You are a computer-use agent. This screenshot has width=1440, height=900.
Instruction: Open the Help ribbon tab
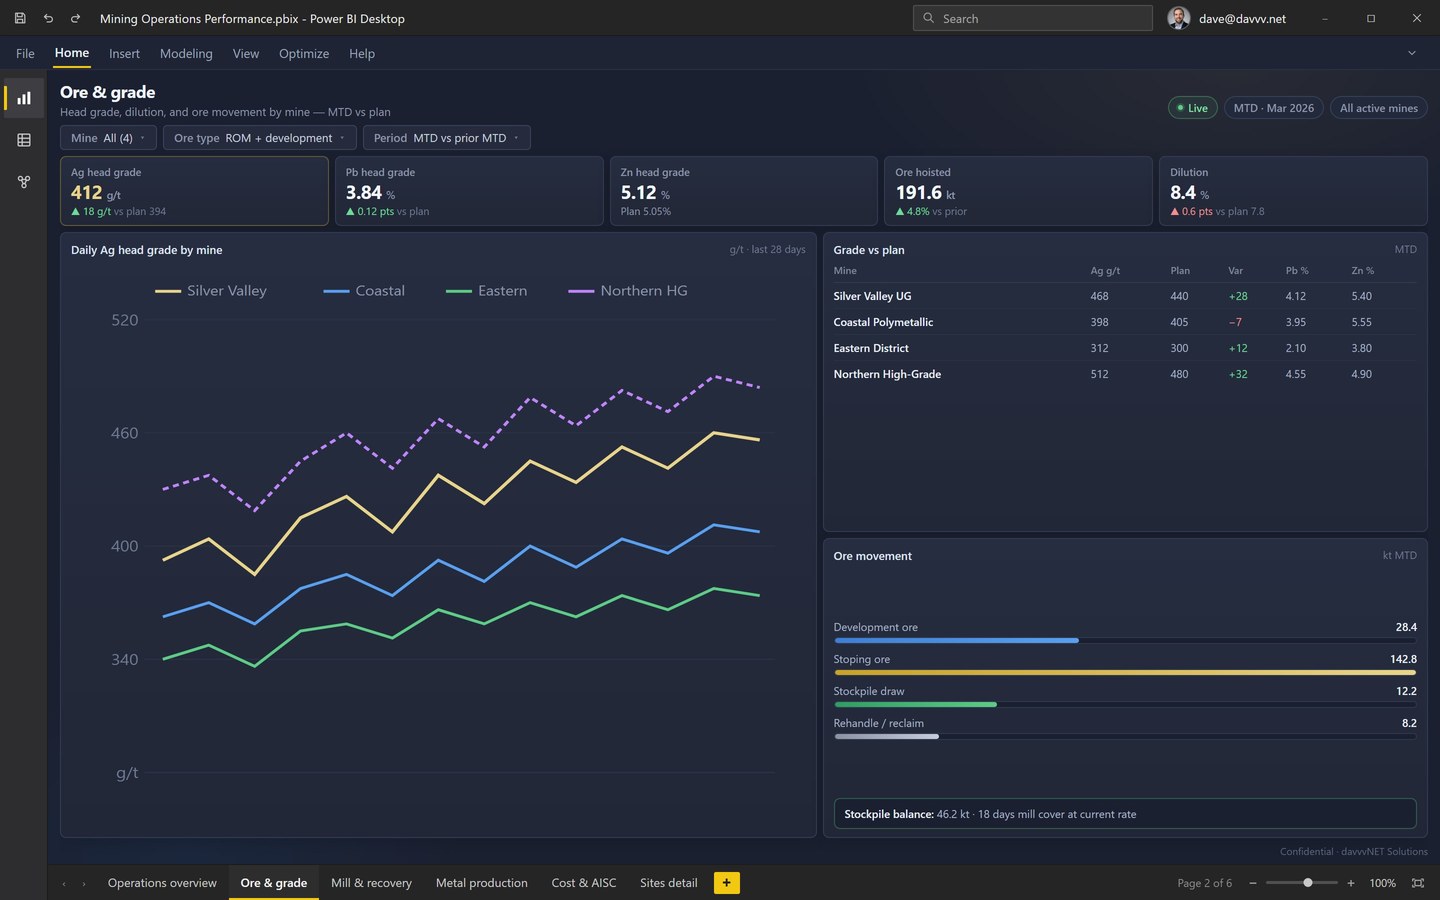(x=362, y=54)
